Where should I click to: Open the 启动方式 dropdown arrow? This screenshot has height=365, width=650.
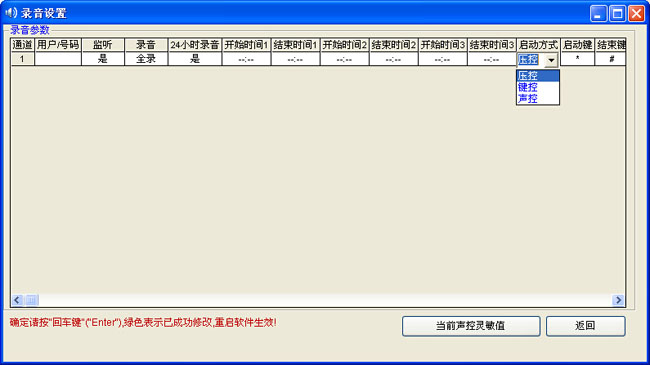click(551, 60)
